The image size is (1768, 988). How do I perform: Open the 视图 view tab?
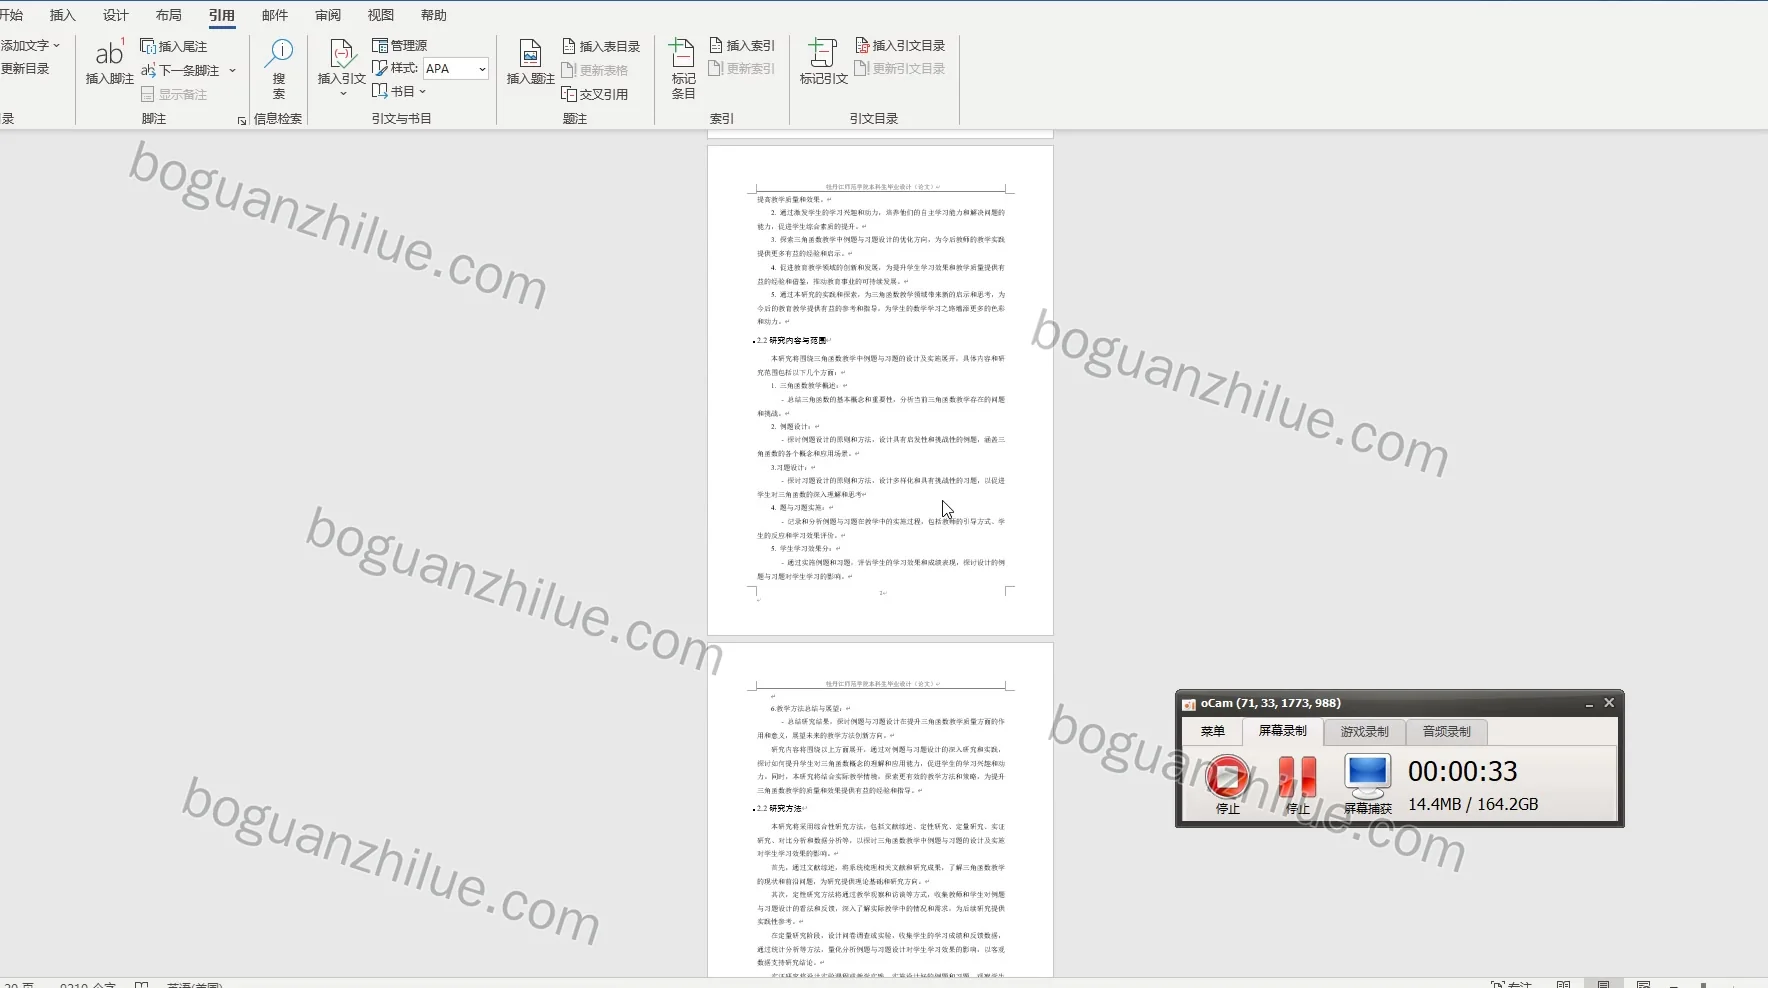pyautogui.click(x=381, y=15)
